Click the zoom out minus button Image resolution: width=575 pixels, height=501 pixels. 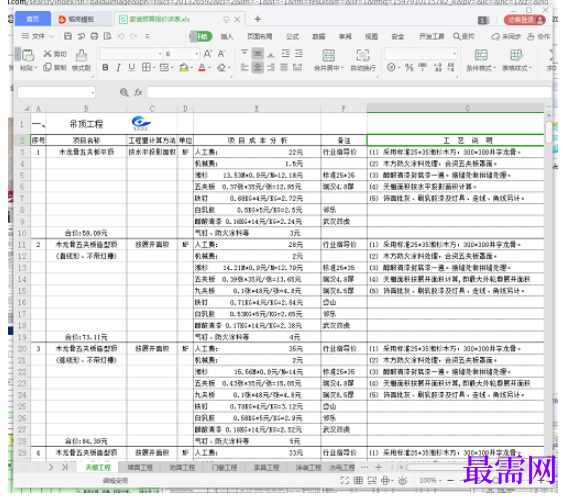tap(451, 480)
